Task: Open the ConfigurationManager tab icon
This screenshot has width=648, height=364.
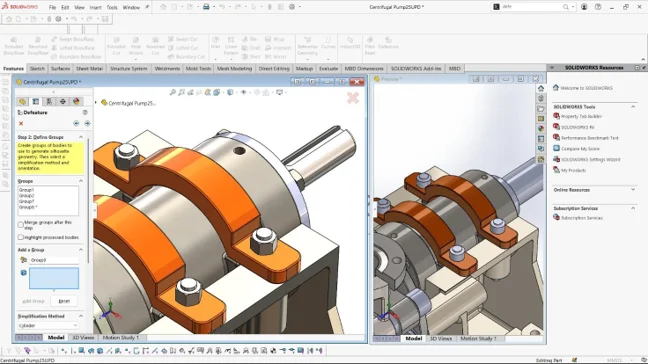Action: [x=49, y=101]
